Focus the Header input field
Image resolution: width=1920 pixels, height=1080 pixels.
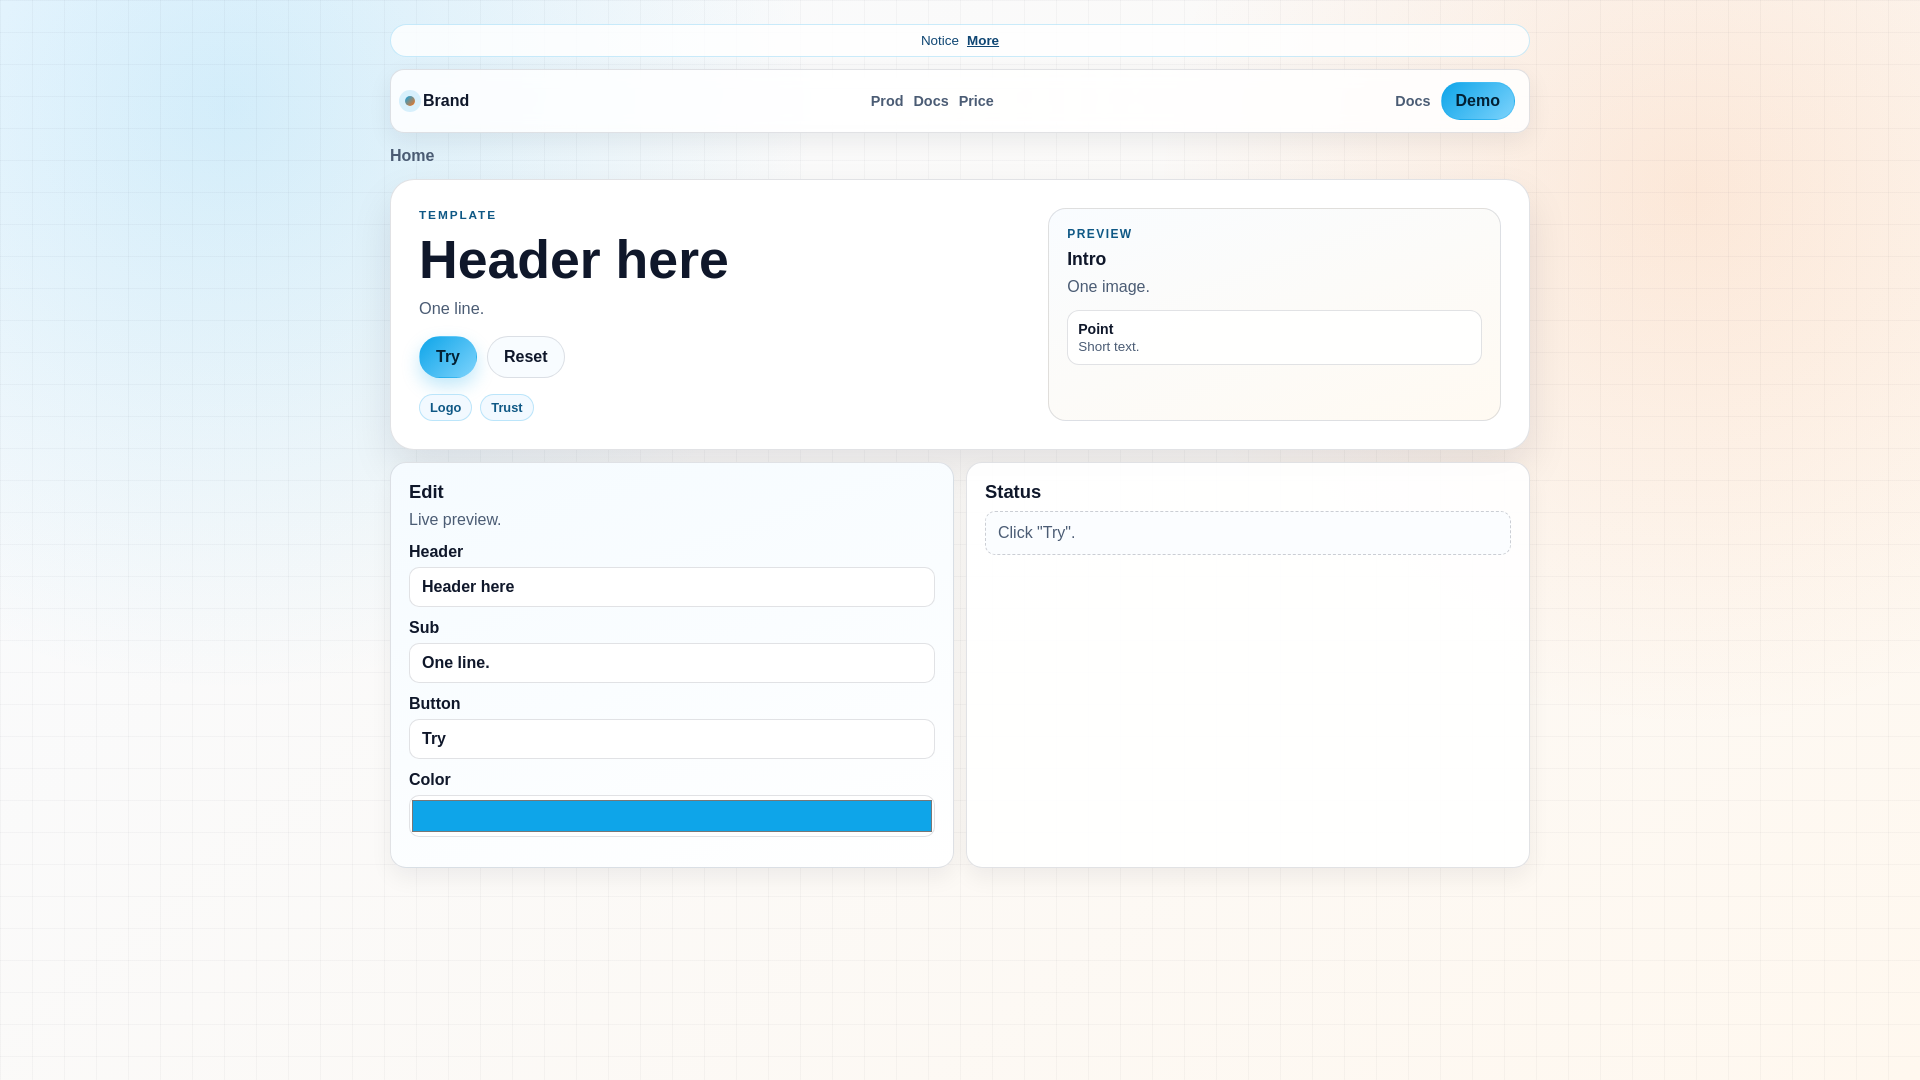(672, 587)
